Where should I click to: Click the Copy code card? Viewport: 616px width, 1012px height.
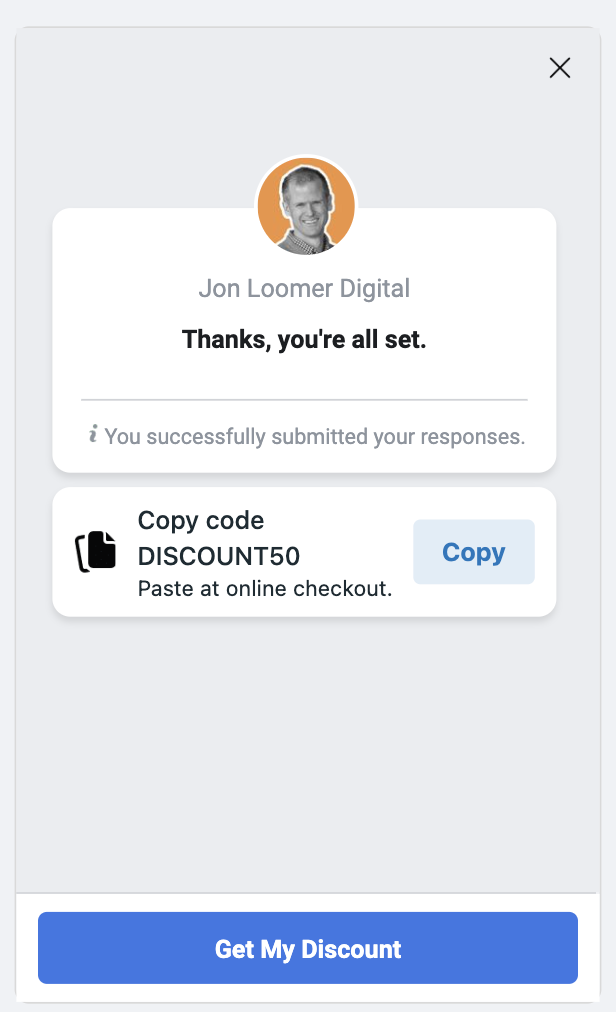[304, 551]
